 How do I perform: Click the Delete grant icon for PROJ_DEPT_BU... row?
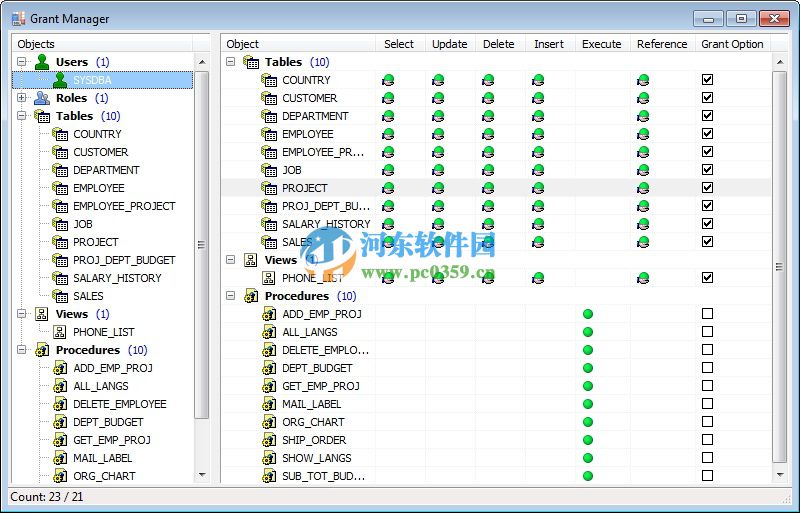tap(488, 206)
